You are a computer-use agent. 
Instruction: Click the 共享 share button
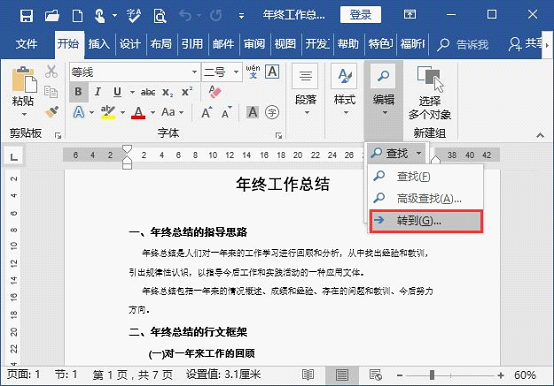525,44
